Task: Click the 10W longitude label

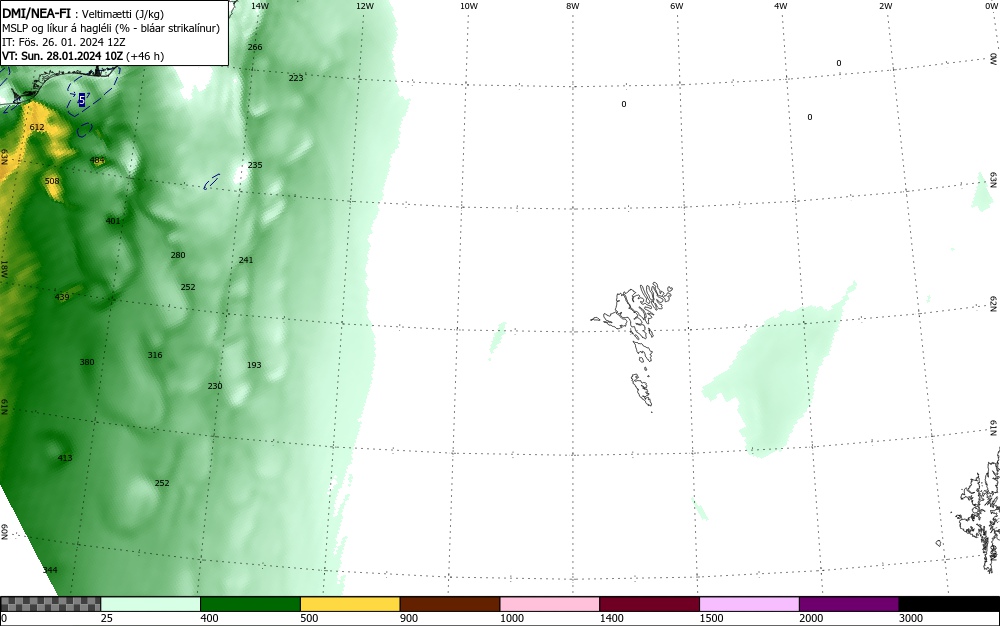Action: coord(469,6)
